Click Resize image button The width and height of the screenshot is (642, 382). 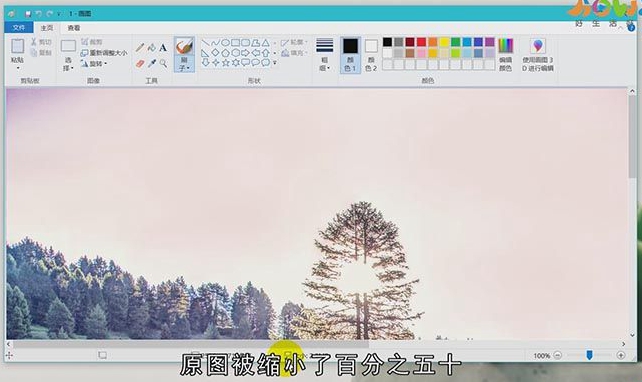coord(104,53)
